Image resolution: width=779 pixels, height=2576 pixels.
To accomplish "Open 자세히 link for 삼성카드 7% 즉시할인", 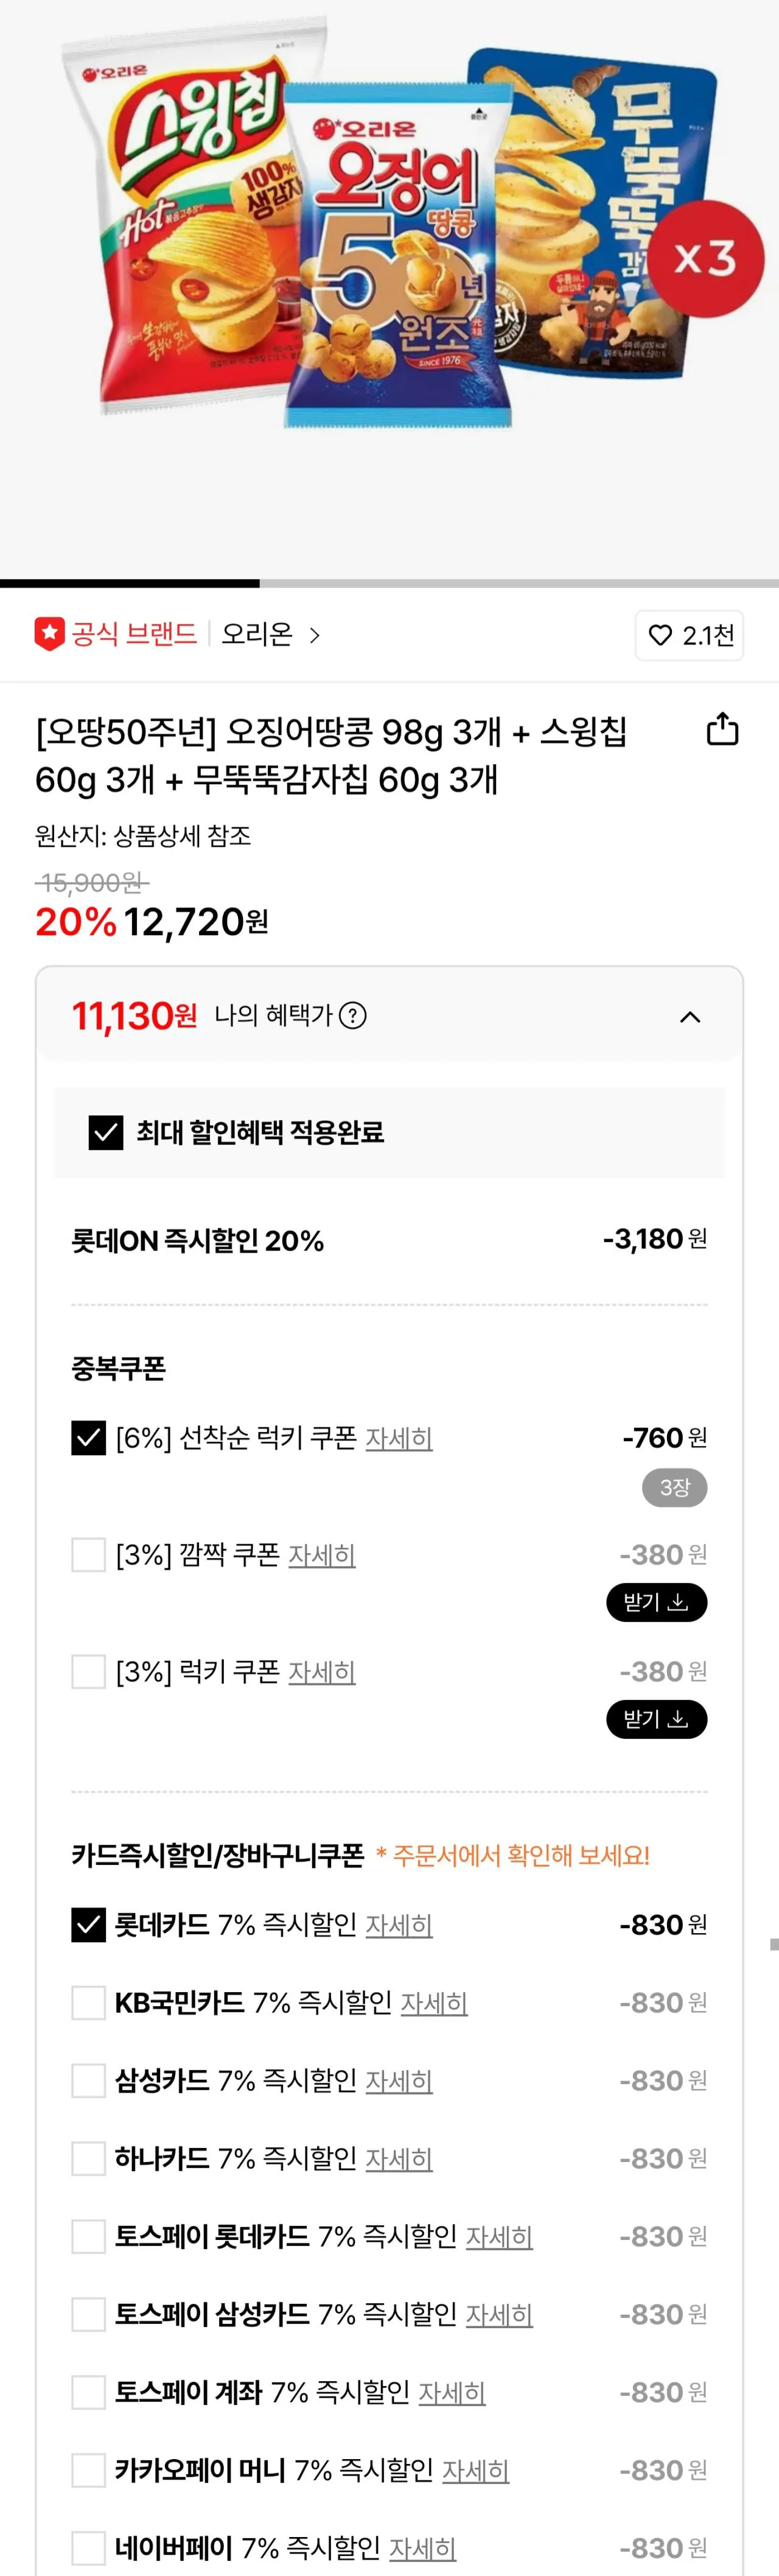I will pyautogui.click(x=399, y=2081).
